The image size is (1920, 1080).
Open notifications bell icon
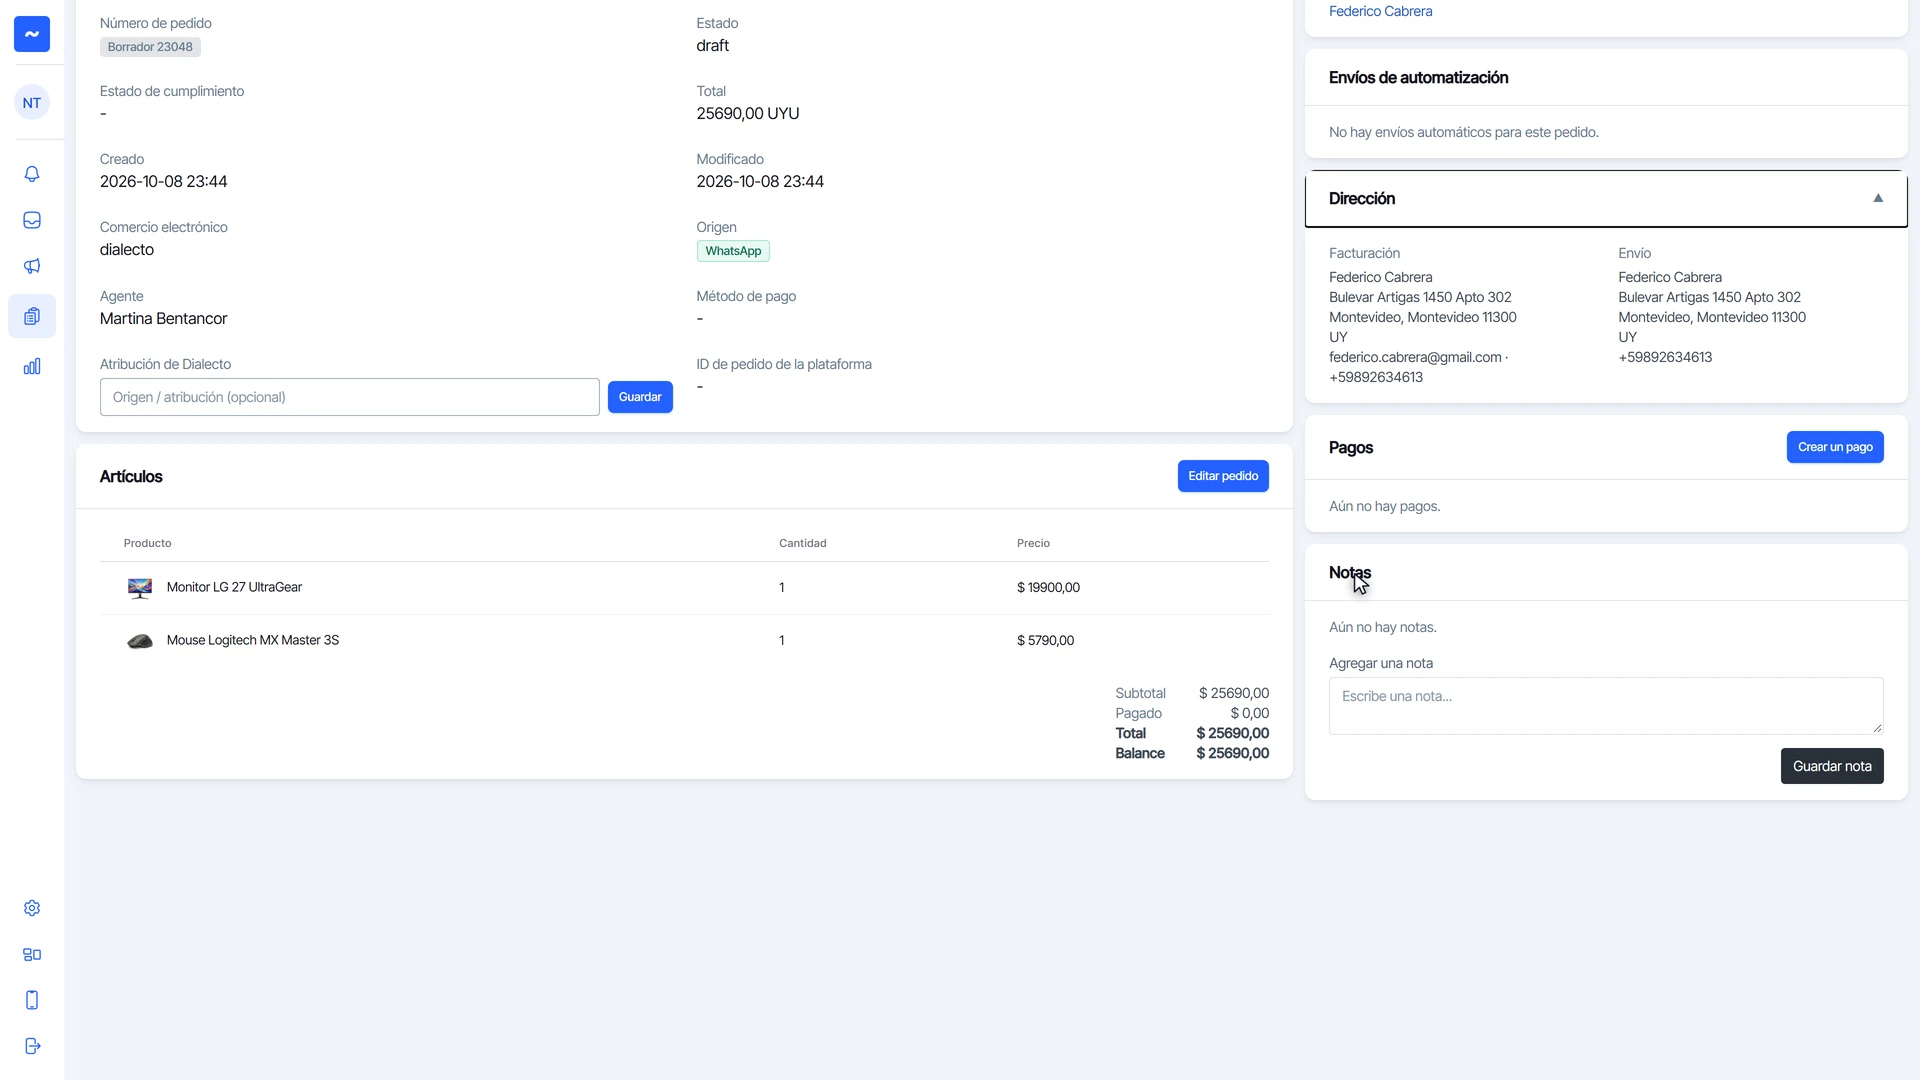click(x=32, y=174)
